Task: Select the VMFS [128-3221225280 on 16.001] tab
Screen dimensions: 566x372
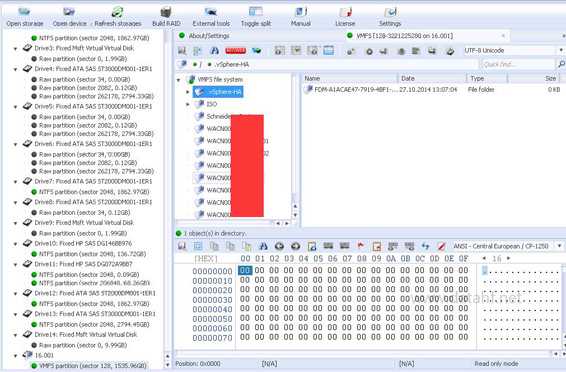Action: pyautogui.click(x=404, y=36)
